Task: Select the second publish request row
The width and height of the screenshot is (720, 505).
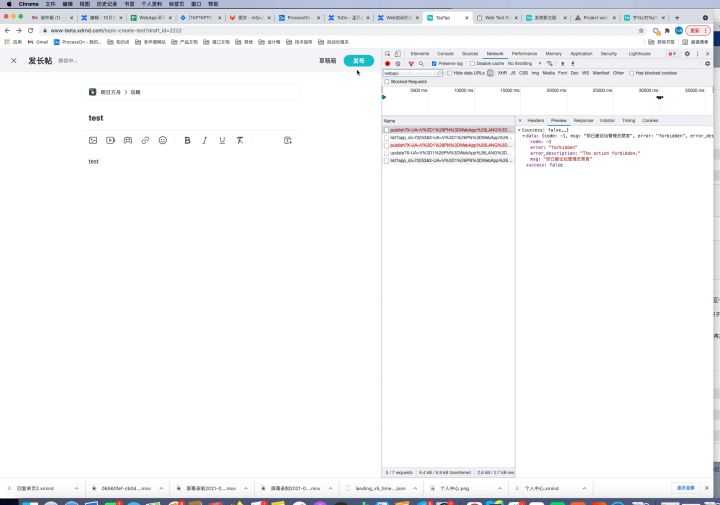Action: pos(448,145)
